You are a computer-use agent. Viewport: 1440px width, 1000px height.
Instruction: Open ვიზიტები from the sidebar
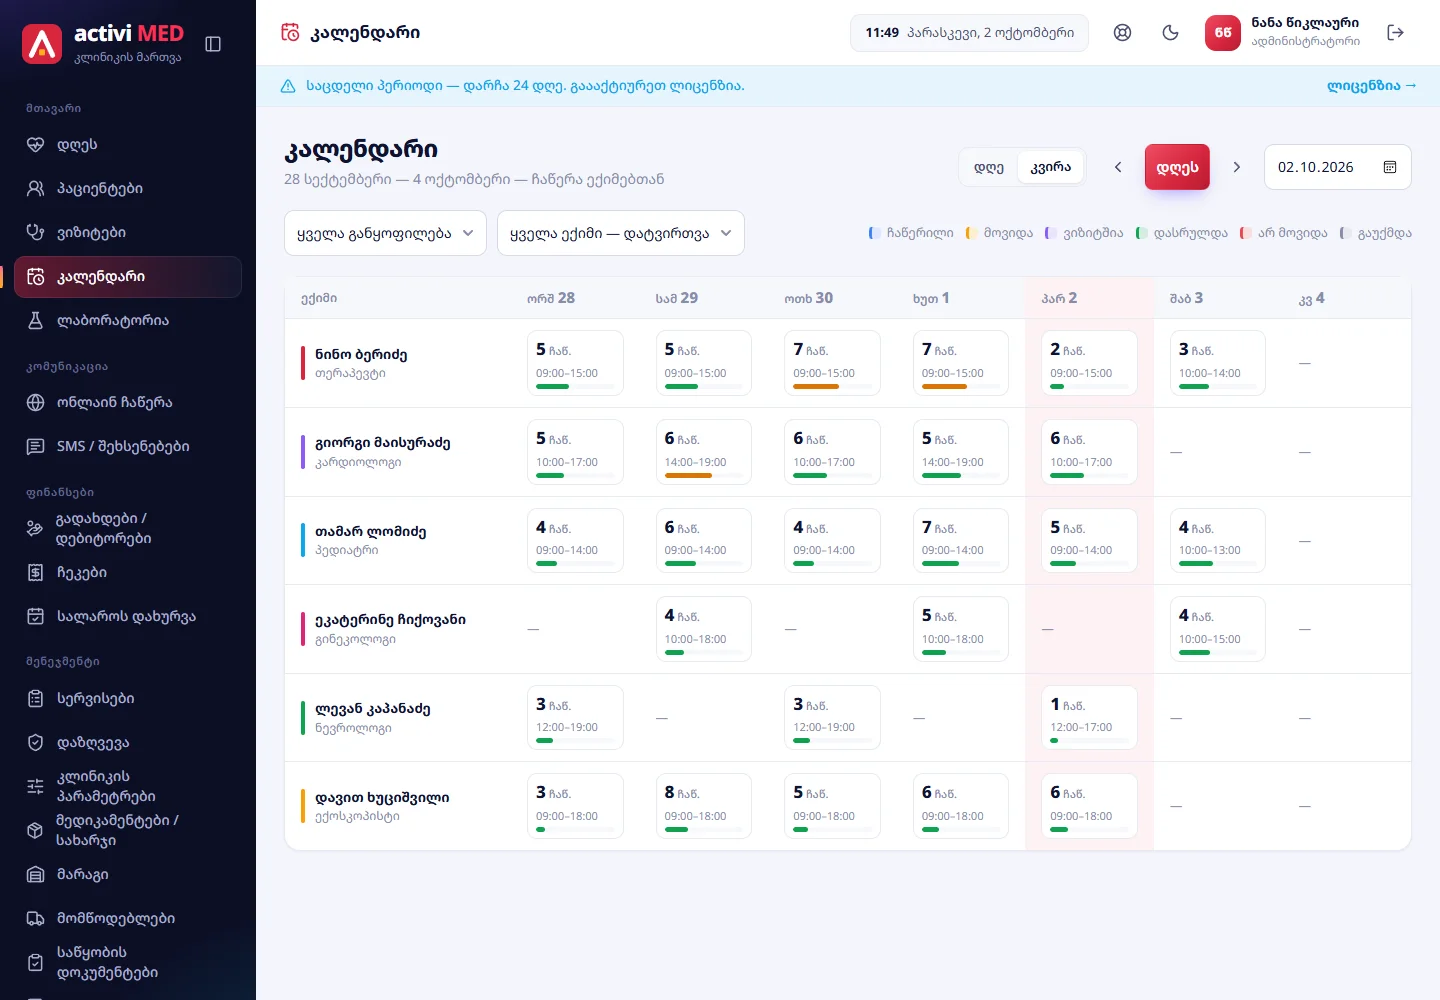click(128, 233)
